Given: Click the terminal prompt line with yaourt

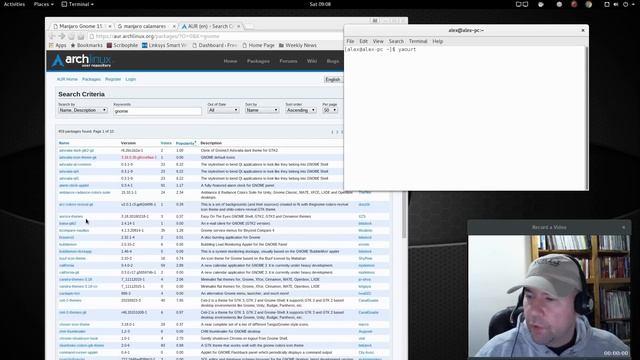Looking at the screenshot, I should [380, 49].
